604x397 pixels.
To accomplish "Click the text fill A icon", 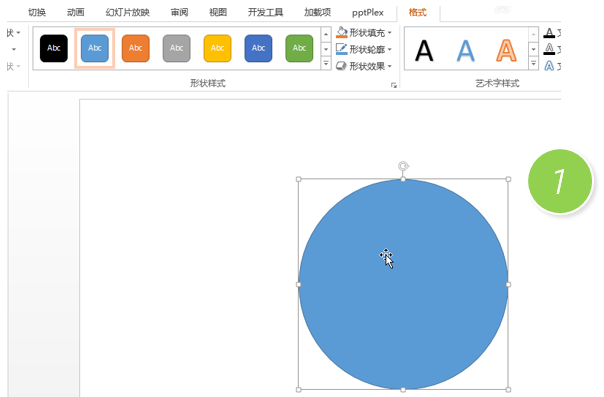I will tap(549, 33).
